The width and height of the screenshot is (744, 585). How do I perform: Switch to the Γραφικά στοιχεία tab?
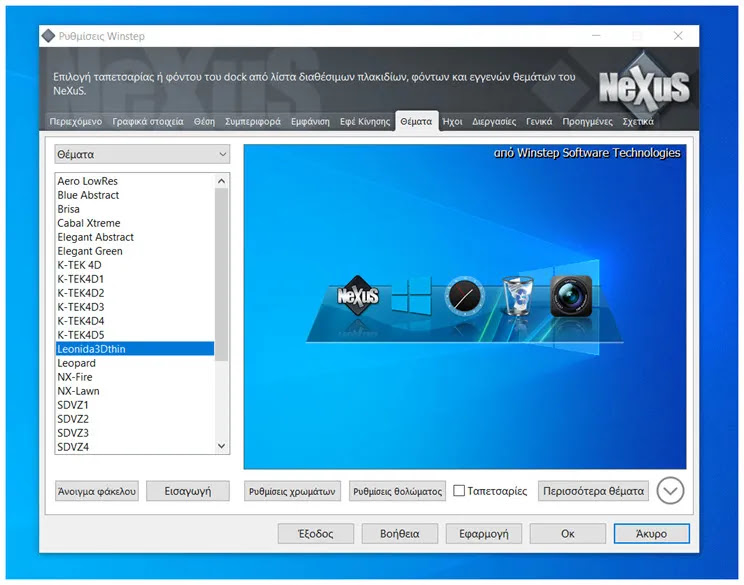click(148, 121)
